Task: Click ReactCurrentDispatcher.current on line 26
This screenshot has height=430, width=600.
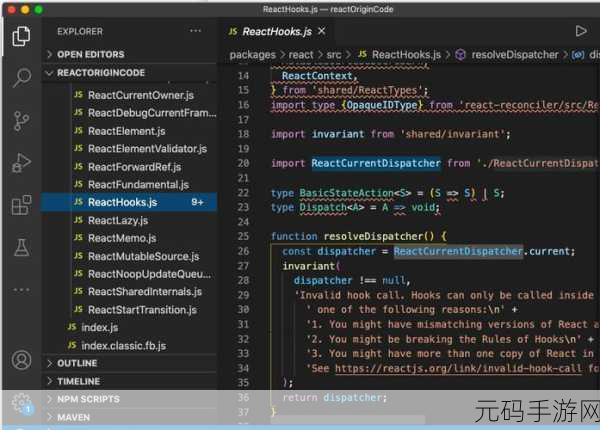Action: pyautogui.click(x=484, y=251)
